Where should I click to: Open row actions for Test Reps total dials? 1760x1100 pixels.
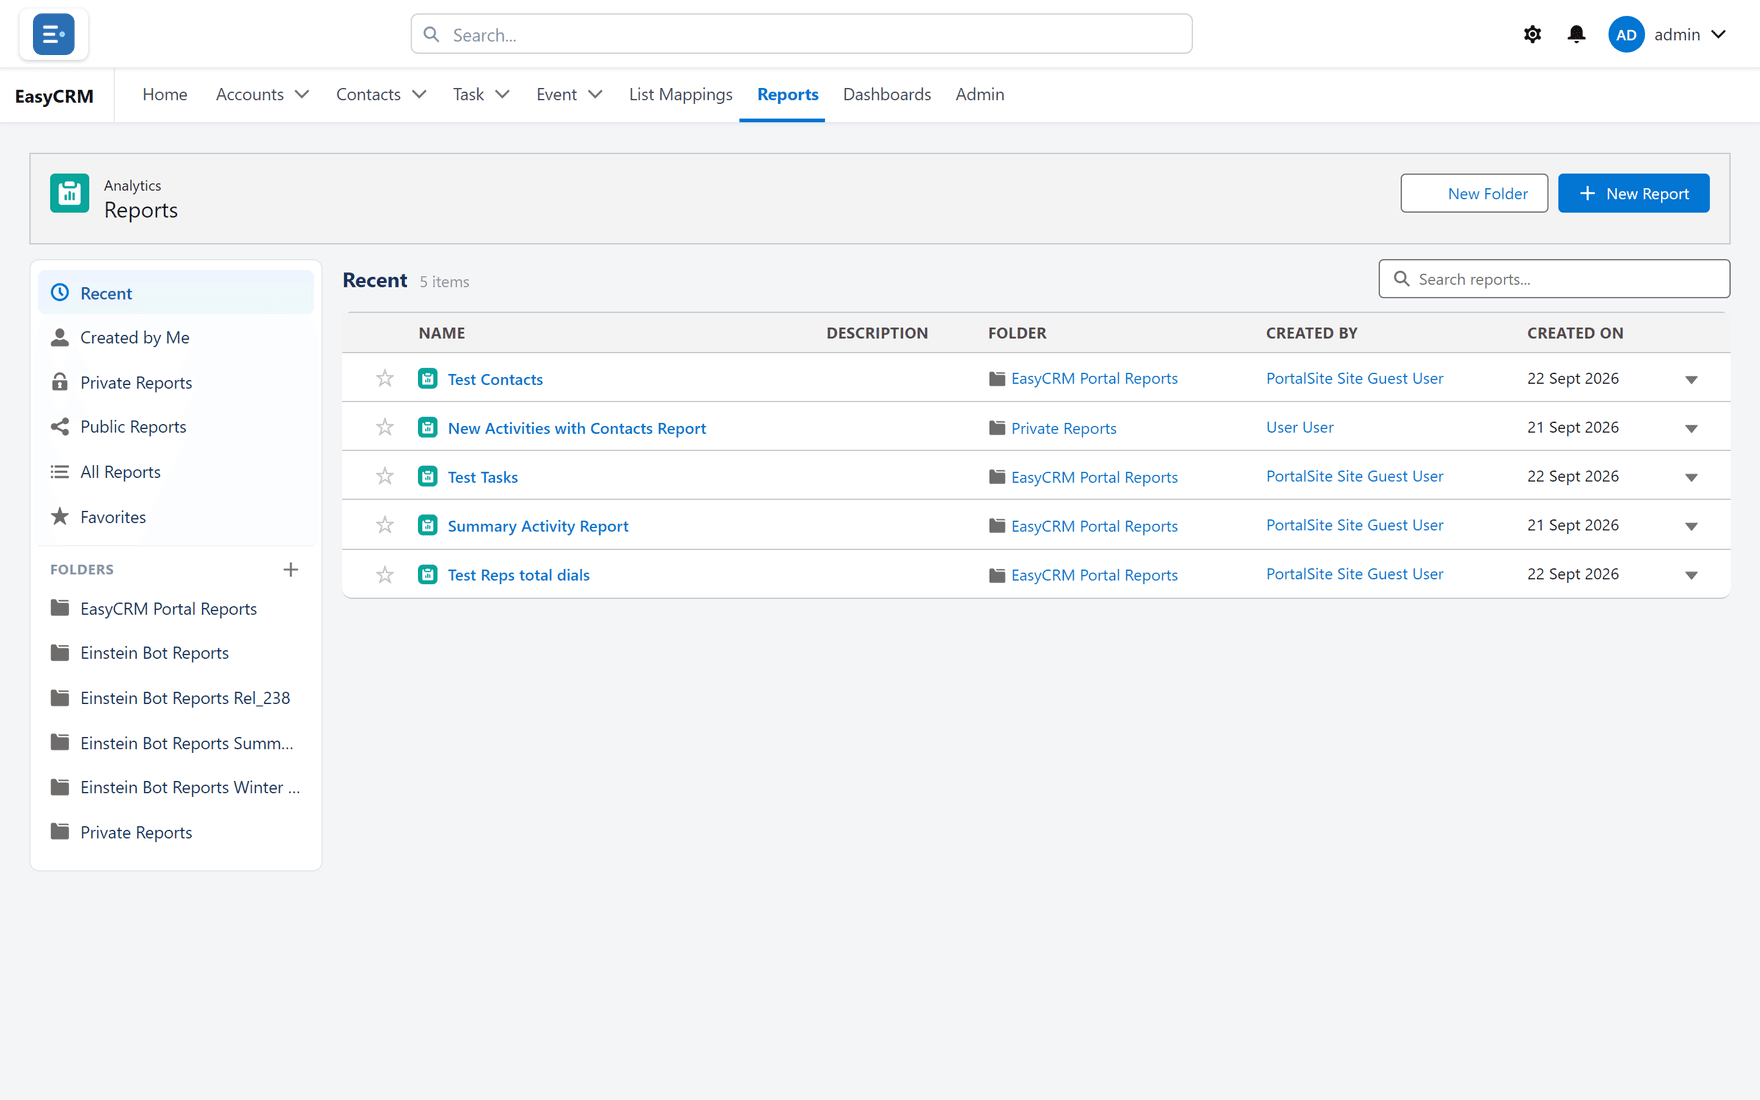1691,575
